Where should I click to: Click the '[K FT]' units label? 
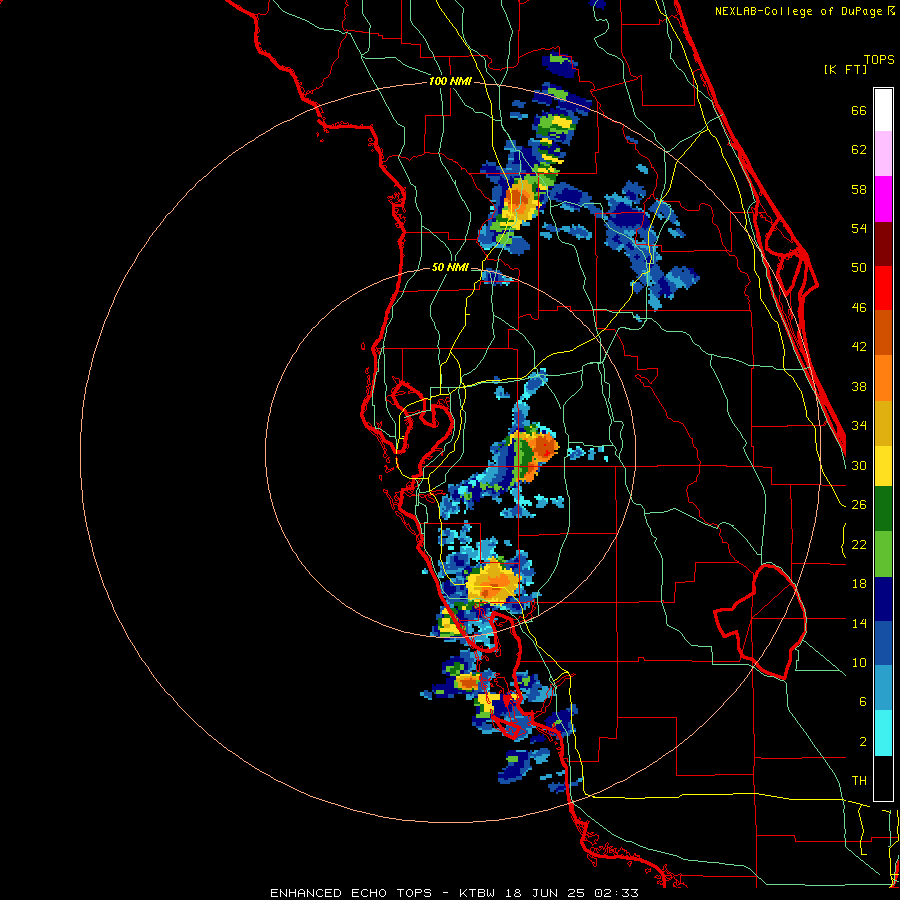click(845, 69)
